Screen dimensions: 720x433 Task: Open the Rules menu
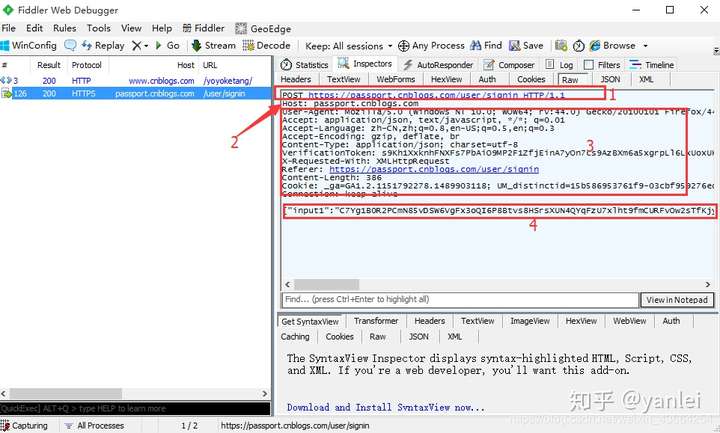[x=64, y=28]
